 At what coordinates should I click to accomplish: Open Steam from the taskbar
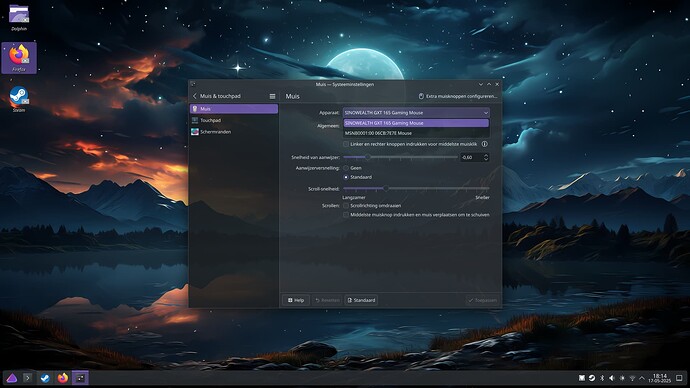[45, 378]
